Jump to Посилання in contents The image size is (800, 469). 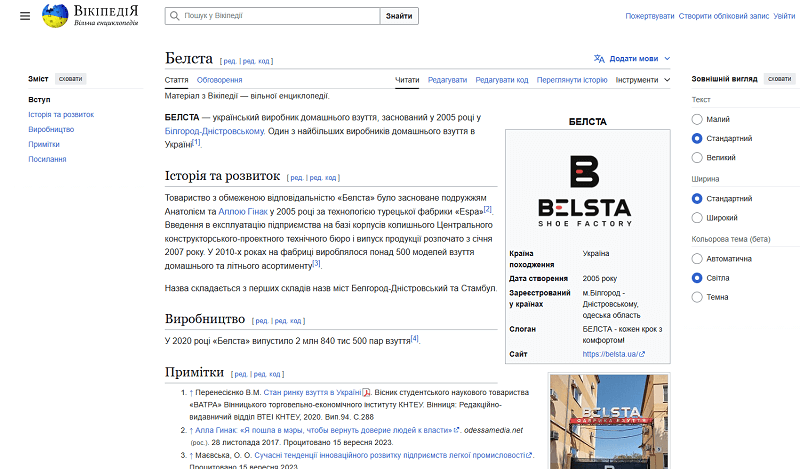(47, 159)
